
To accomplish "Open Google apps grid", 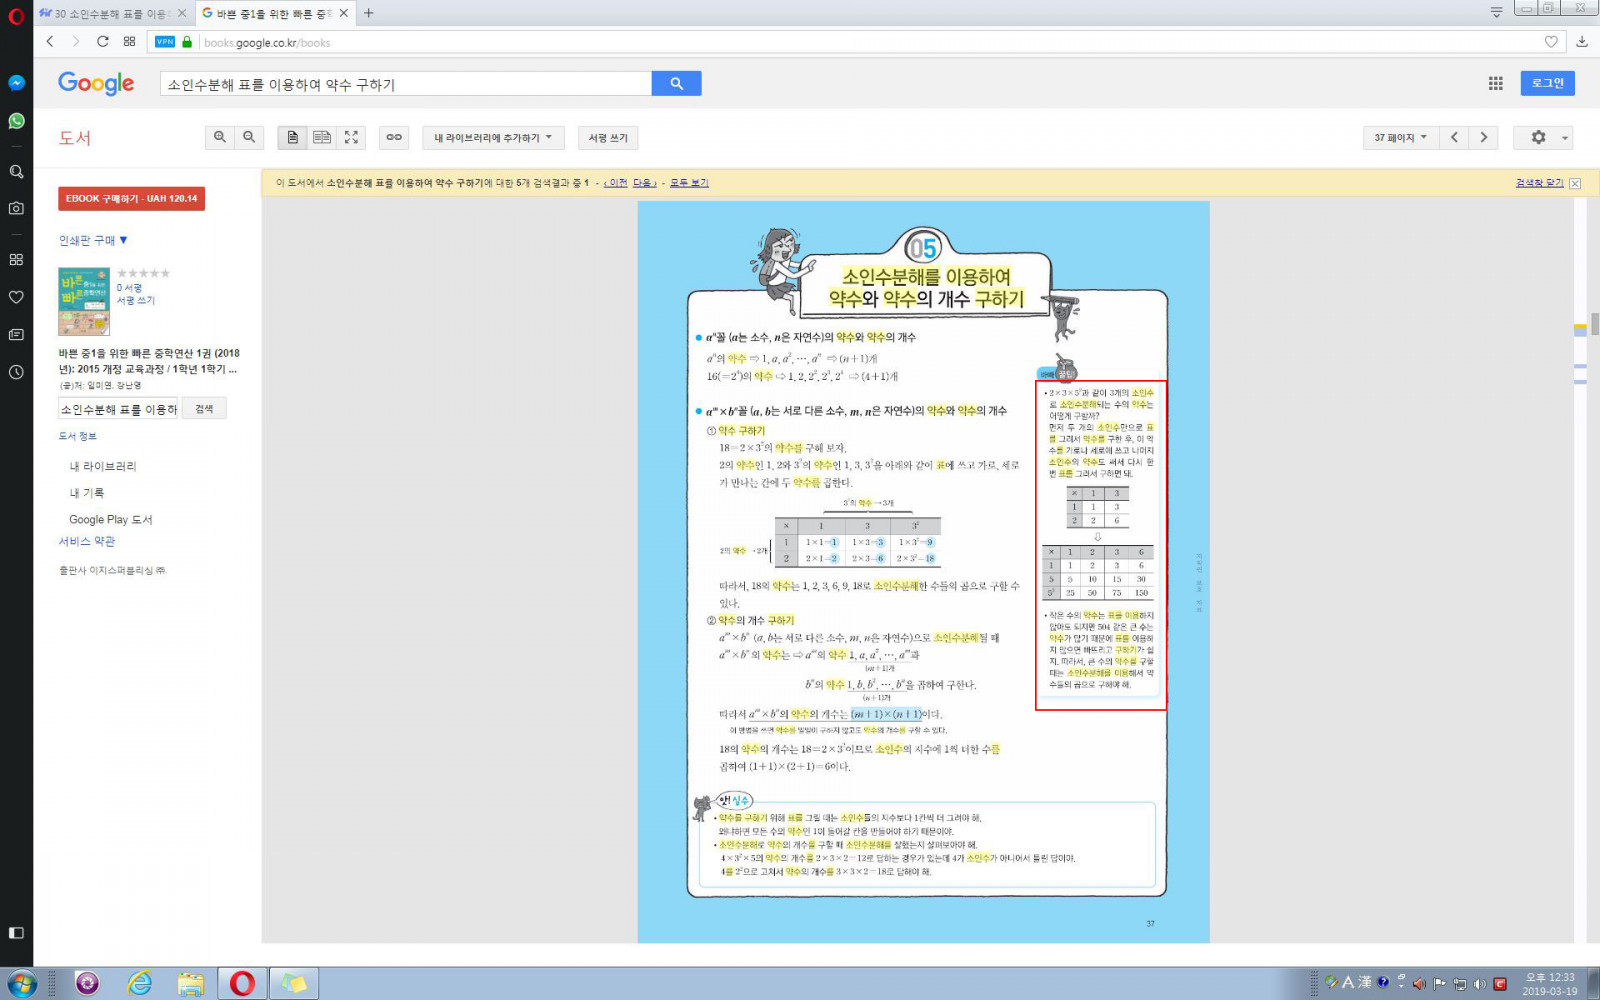I will 1495,84.
